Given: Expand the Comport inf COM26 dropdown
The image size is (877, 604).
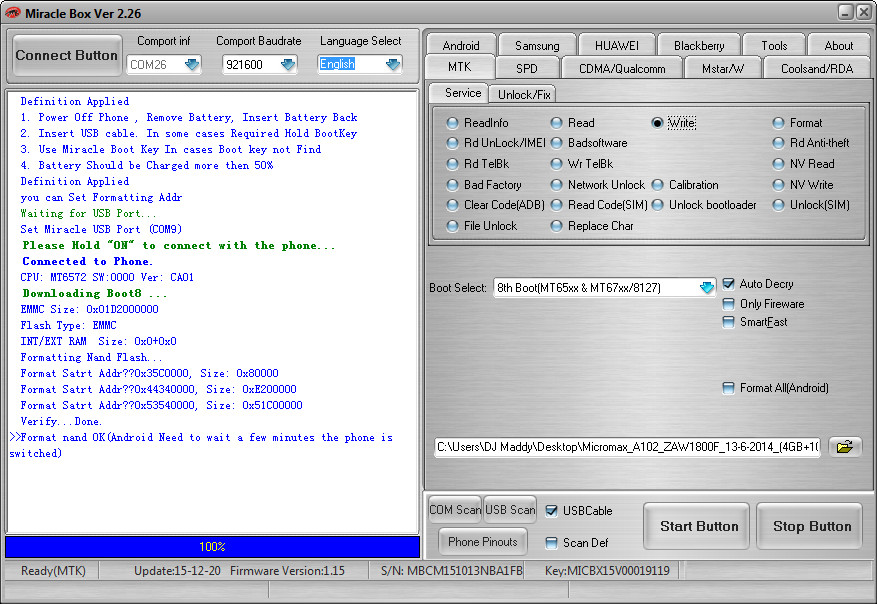Looking at the screenshot, I should [x=192, y=65].
